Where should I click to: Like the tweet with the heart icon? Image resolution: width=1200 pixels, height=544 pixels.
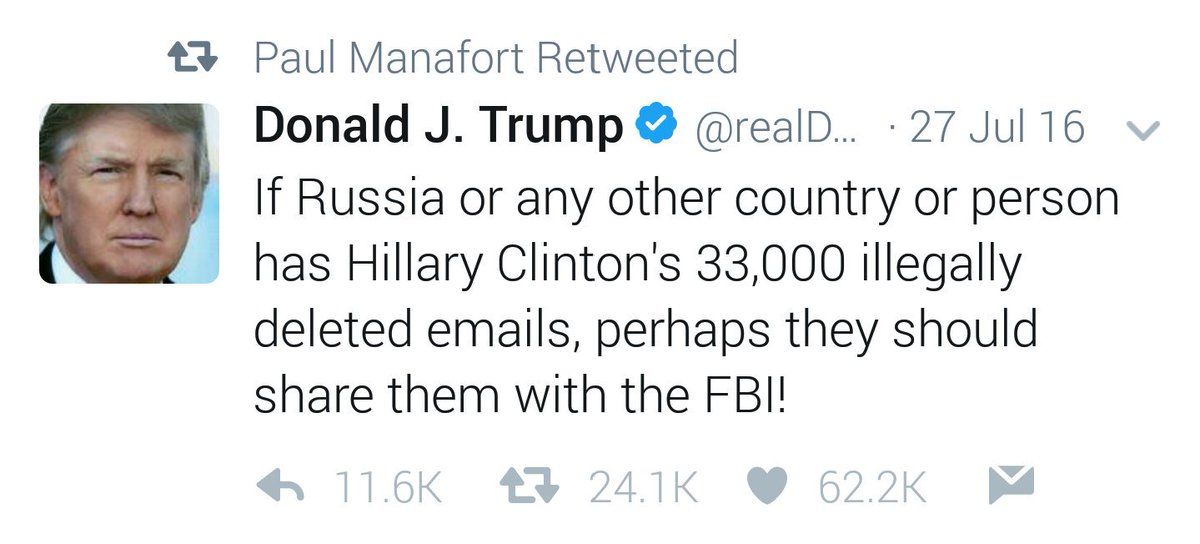point(771,487)
